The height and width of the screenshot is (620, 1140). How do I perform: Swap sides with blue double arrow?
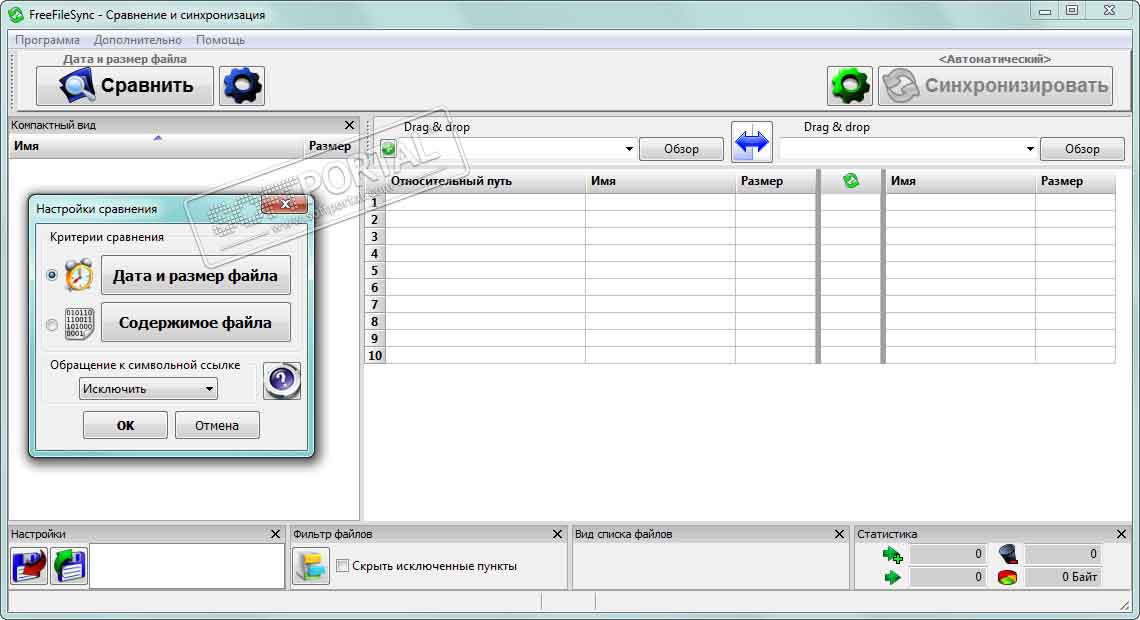coord(752,142)
